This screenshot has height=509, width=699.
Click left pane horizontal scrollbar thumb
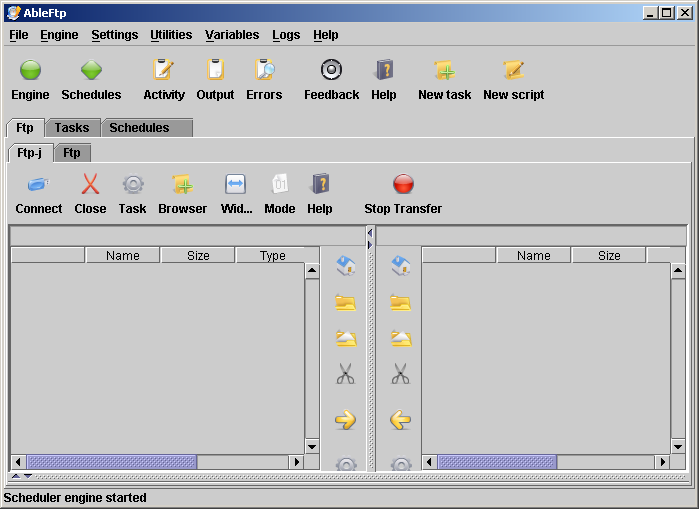(x=111, y=462)
